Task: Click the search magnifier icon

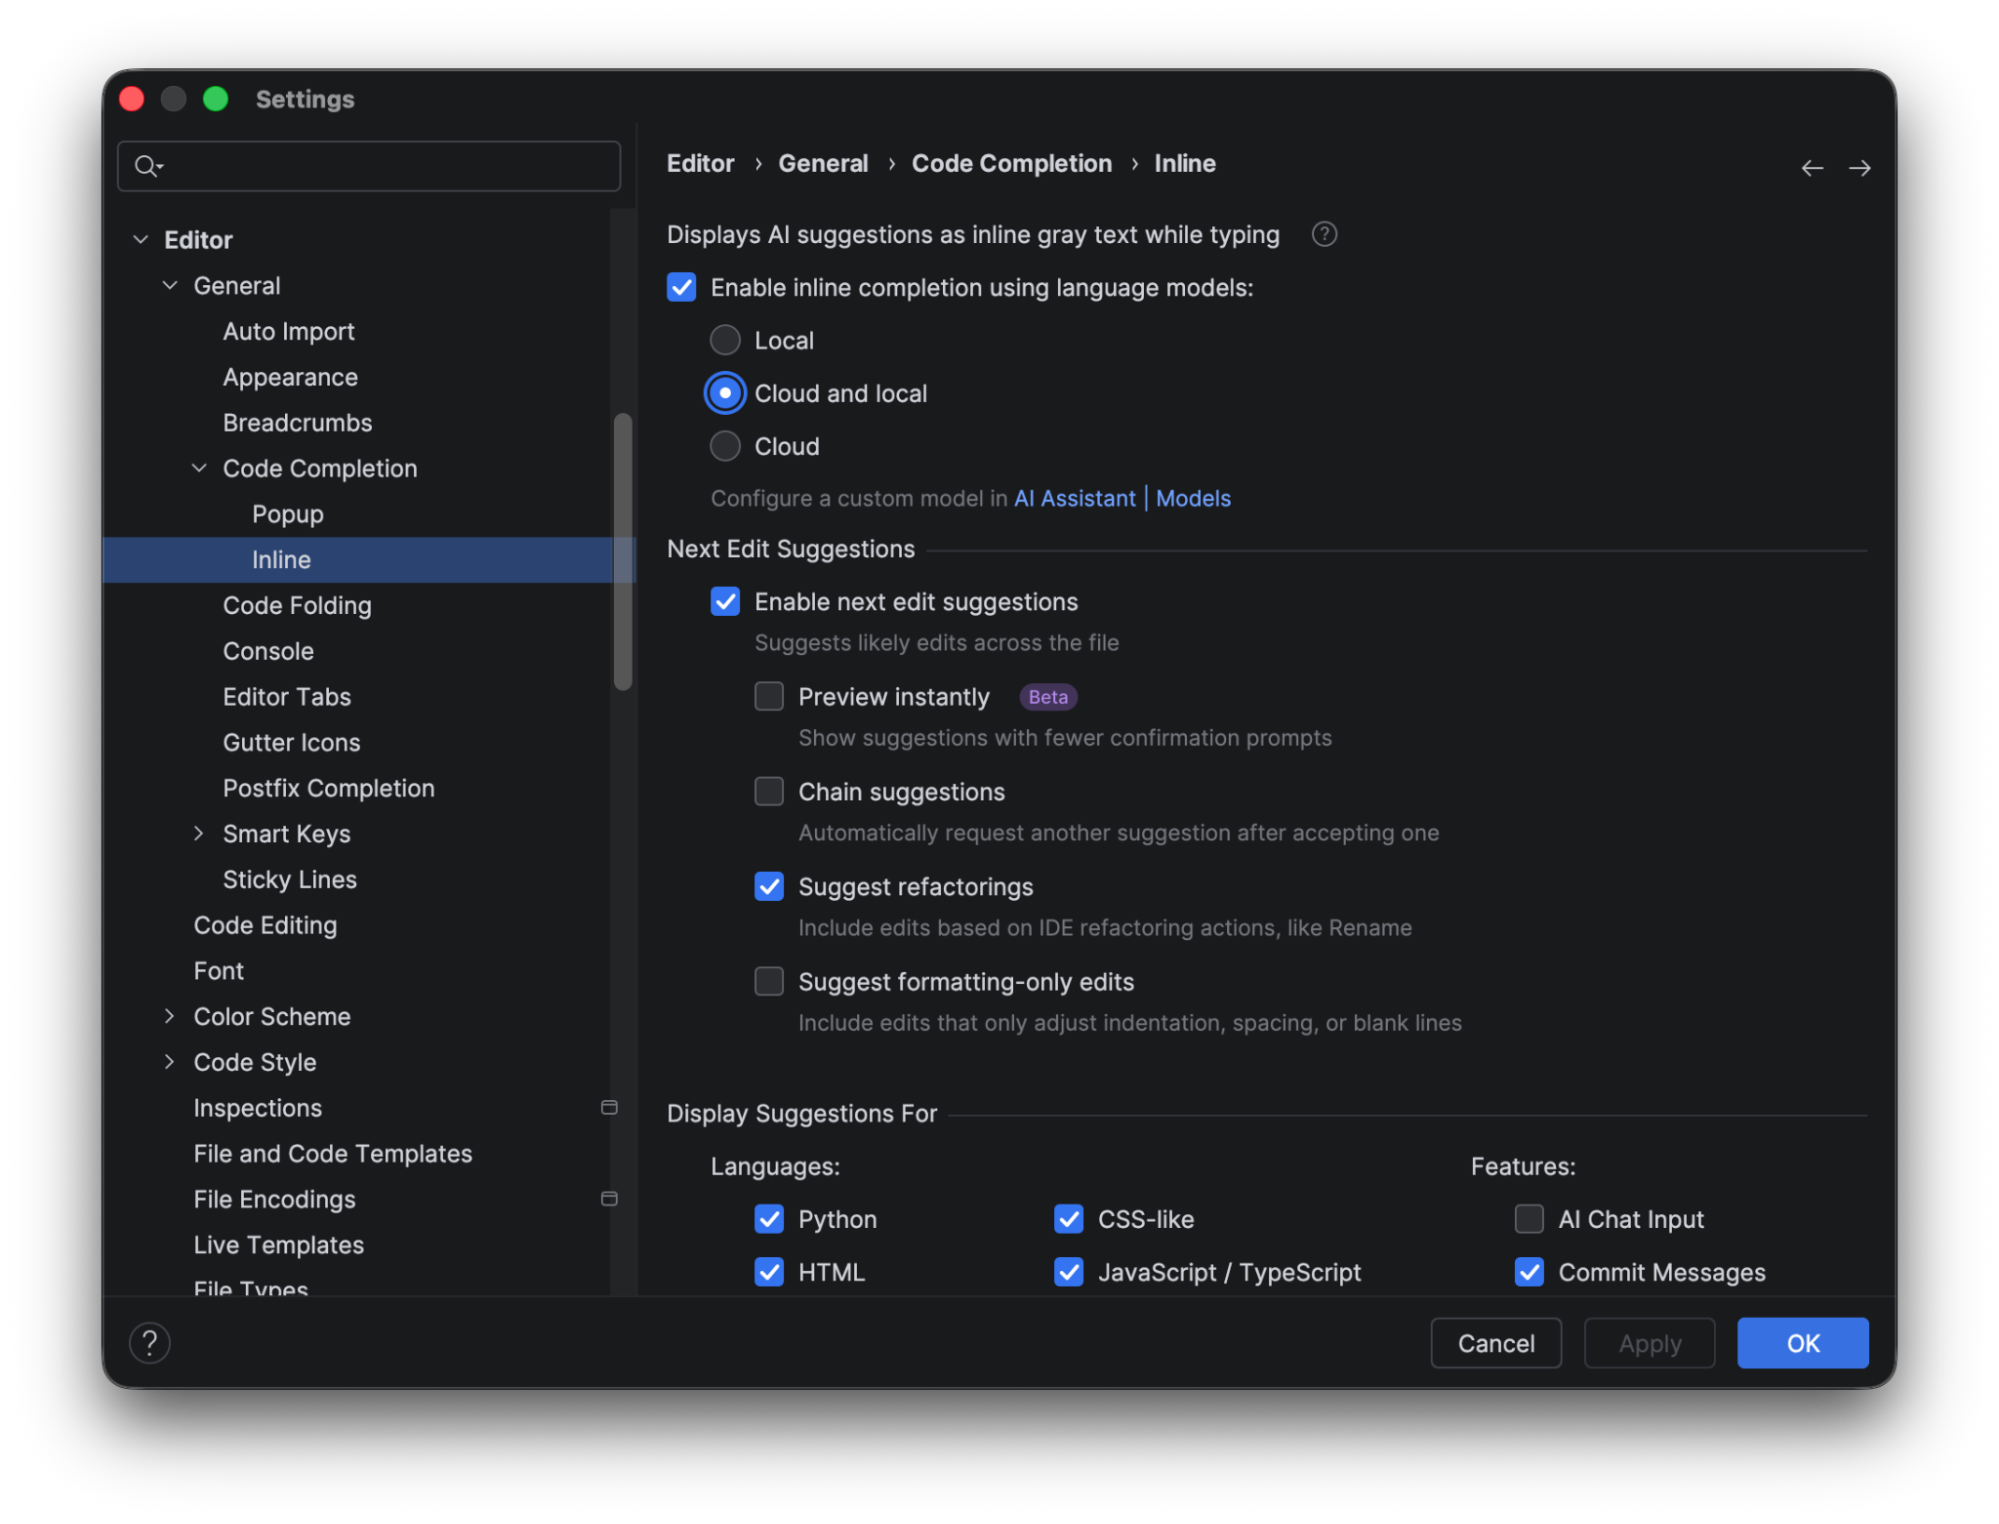Action: coord(147,166)
